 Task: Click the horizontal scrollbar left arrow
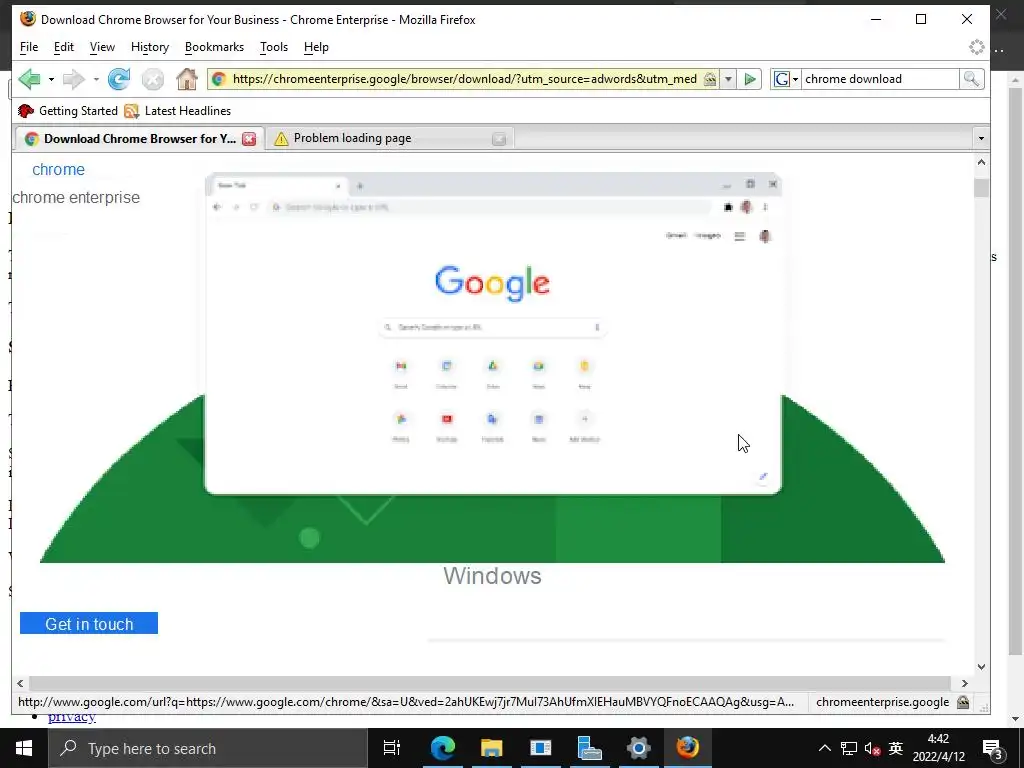click(20, 683)
